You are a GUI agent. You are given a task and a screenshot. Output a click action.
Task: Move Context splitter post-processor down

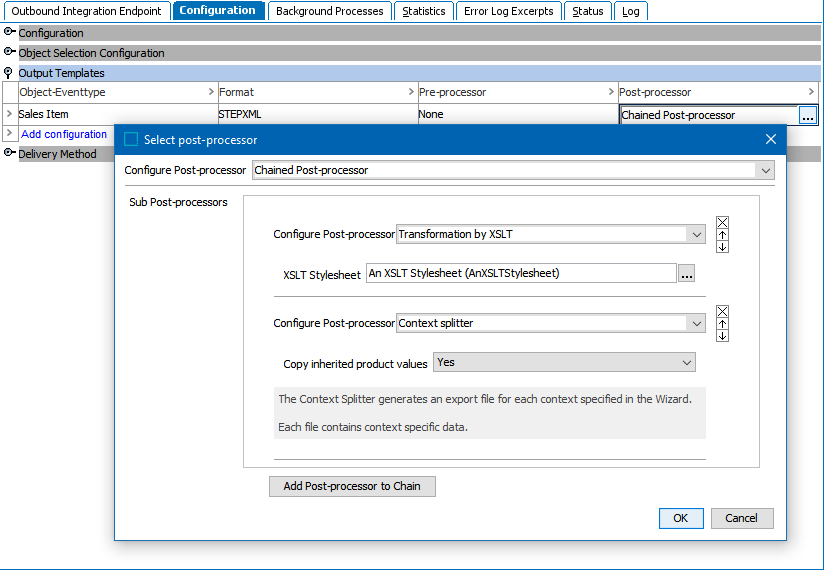tap(723, 336)
